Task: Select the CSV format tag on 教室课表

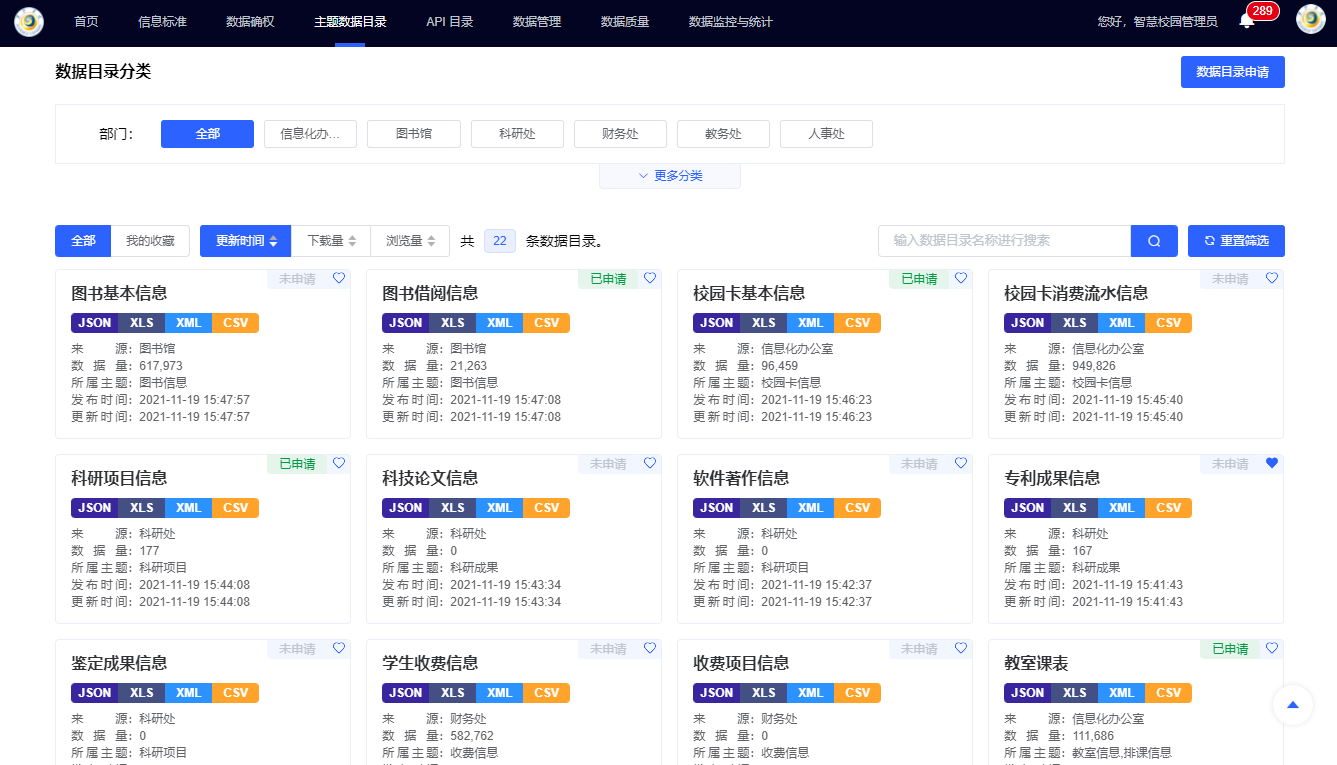Action: [1168, 692]
